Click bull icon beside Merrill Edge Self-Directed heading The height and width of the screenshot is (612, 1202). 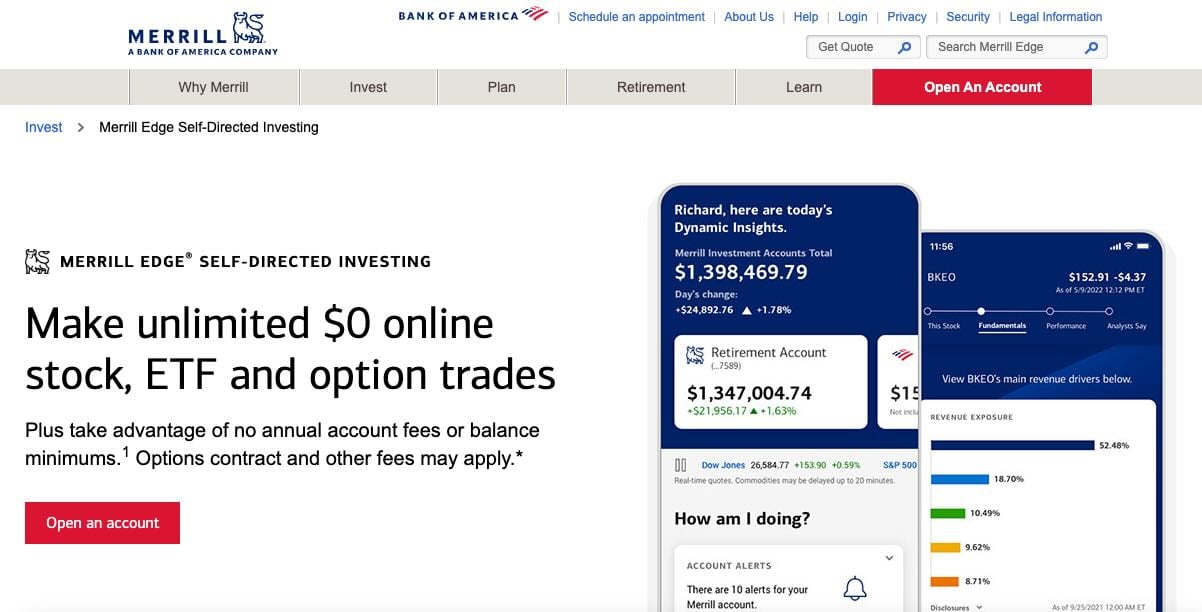click(x=37, y=261)
